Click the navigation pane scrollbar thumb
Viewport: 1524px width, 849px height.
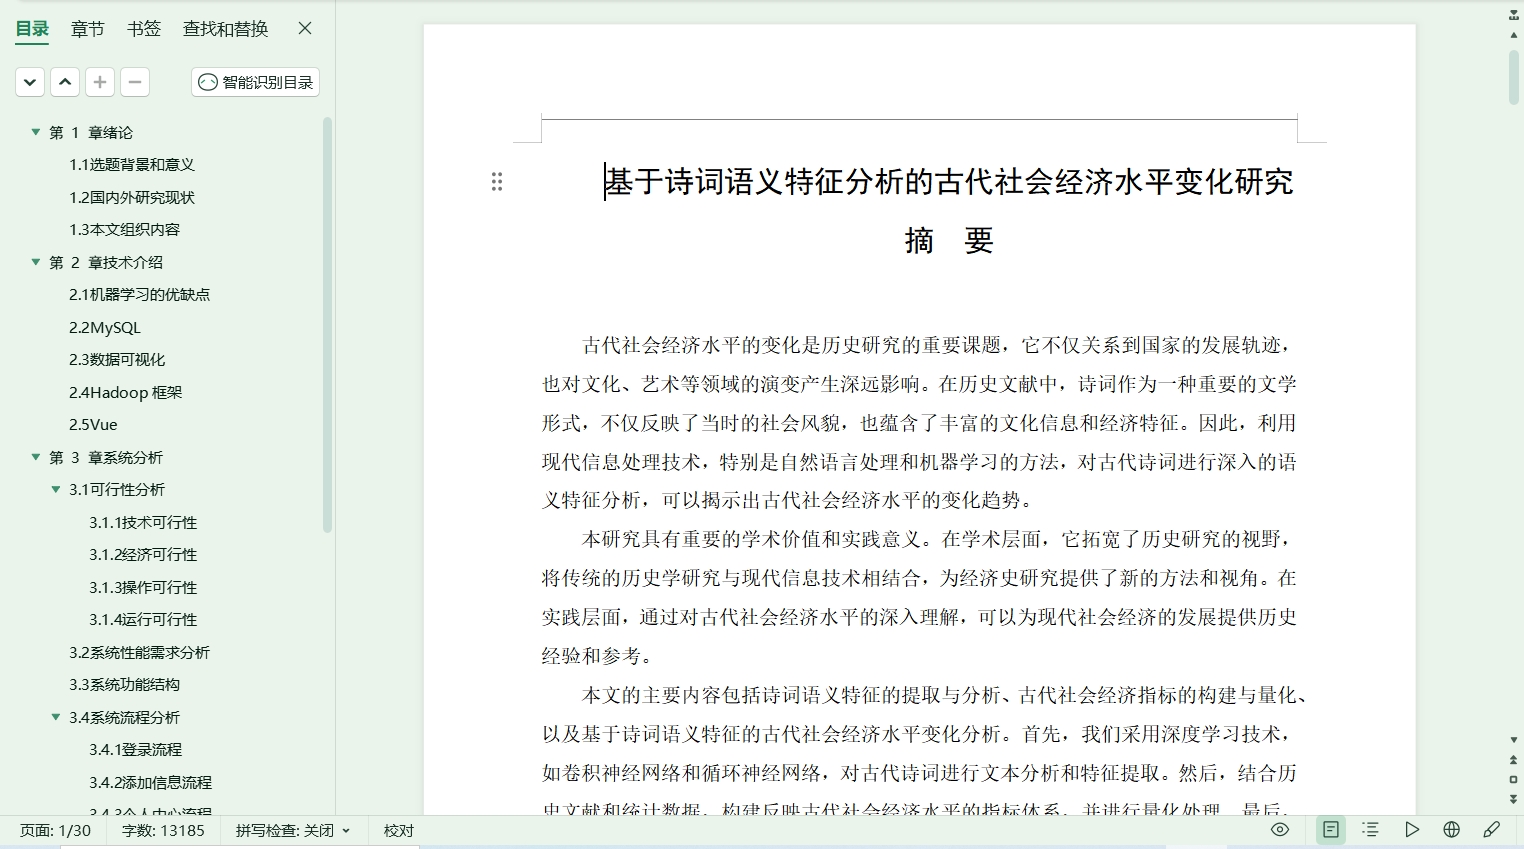click(327, 325)
